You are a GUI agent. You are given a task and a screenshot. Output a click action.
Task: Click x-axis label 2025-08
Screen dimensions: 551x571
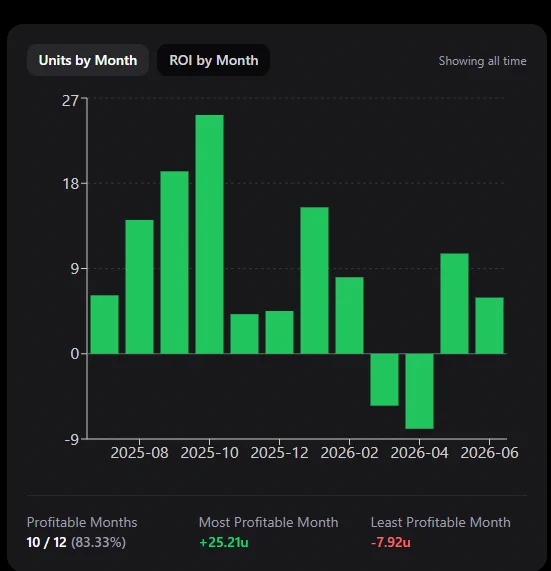point(139,453)
